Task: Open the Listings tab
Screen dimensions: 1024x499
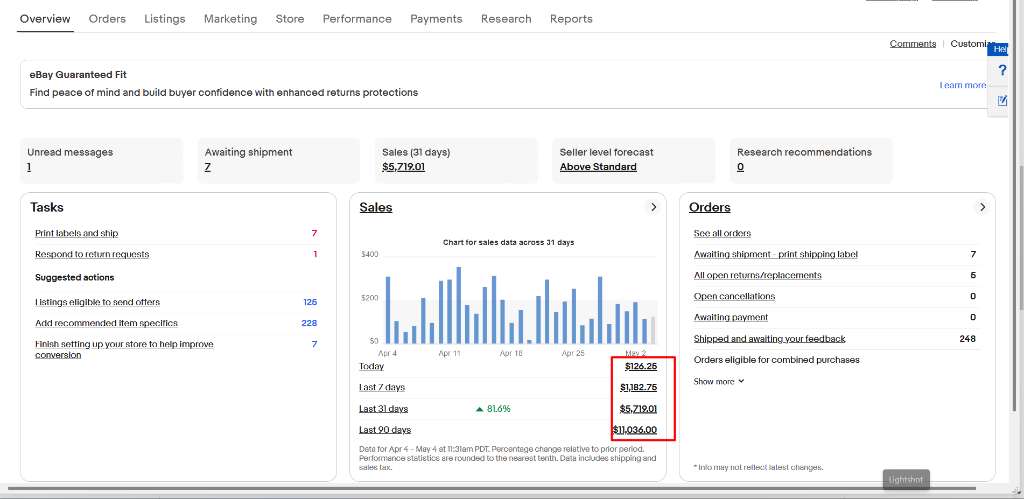Action: (165, 19)
